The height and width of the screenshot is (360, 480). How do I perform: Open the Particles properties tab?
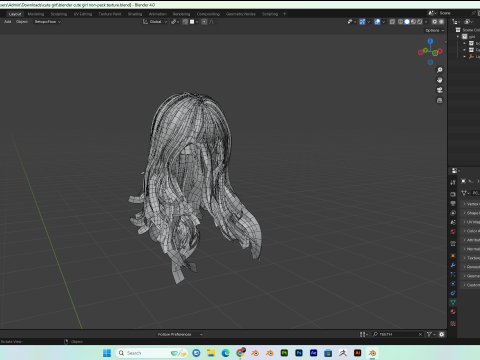click(453, 274)
